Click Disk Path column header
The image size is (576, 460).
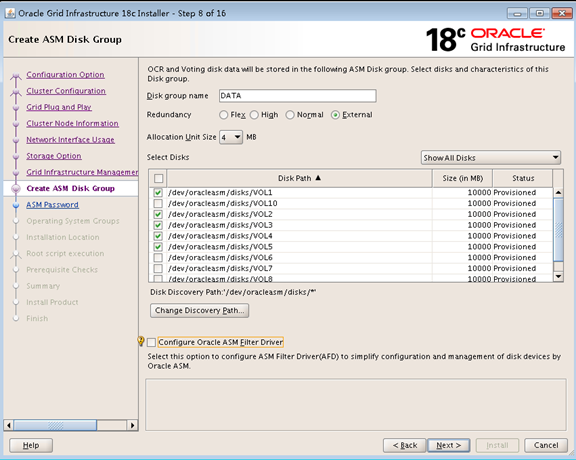click(299, 178)
